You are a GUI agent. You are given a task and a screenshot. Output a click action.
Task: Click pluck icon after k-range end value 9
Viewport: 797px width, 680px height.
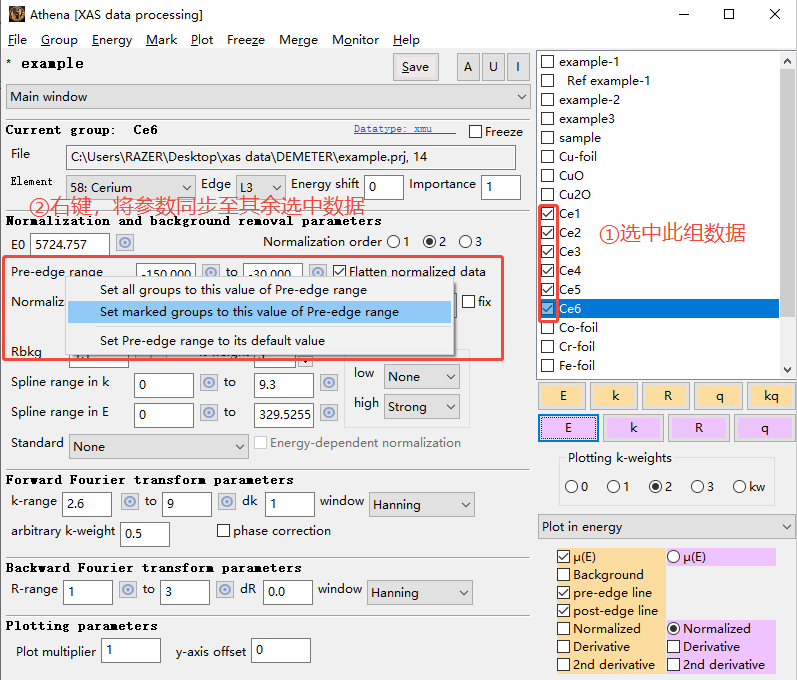pos(227,502)
